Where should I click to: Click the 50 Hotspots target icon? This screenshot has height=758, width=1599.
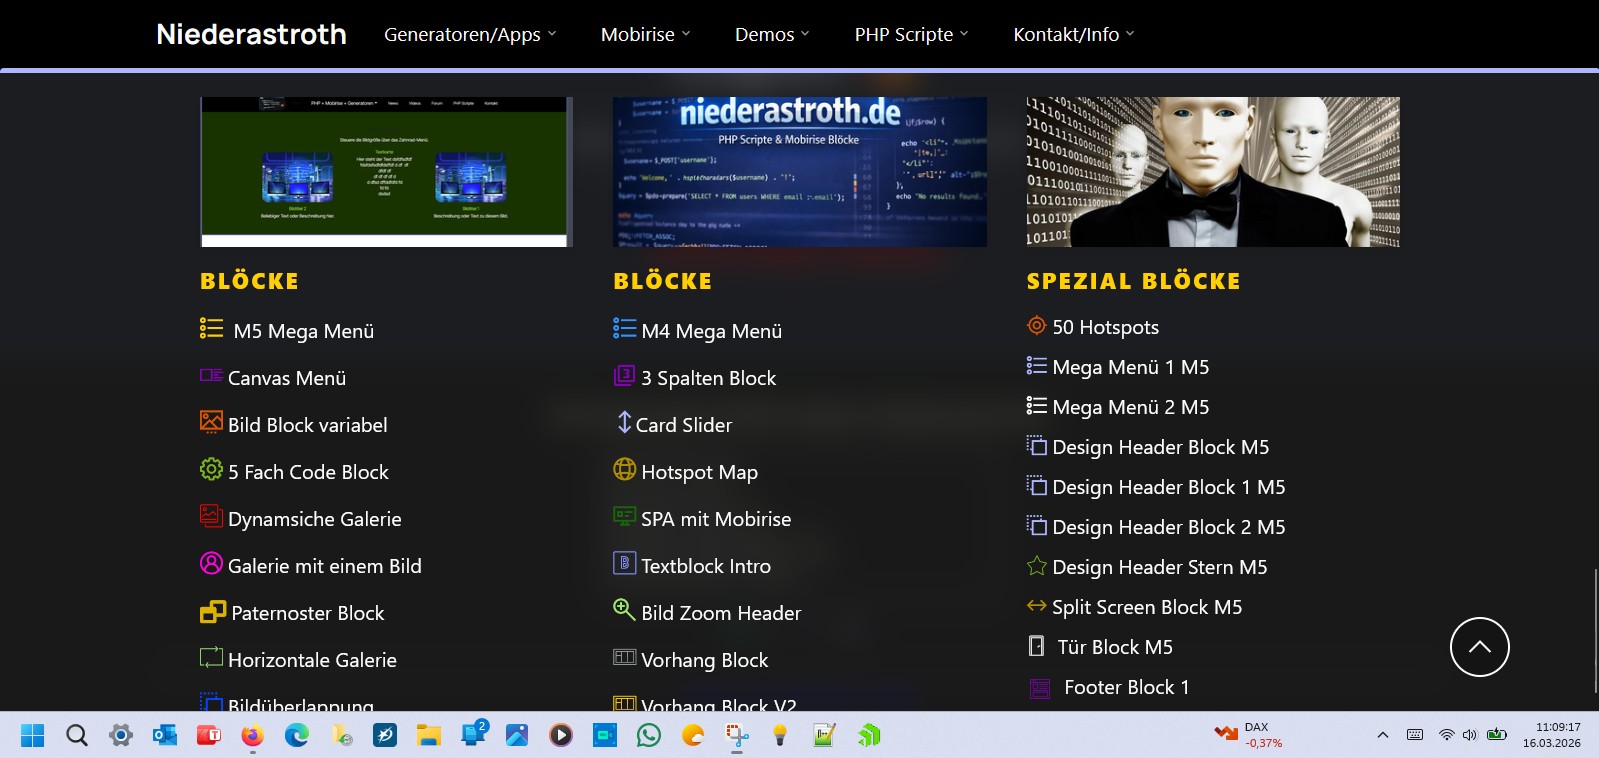(x=1037, y=326)
